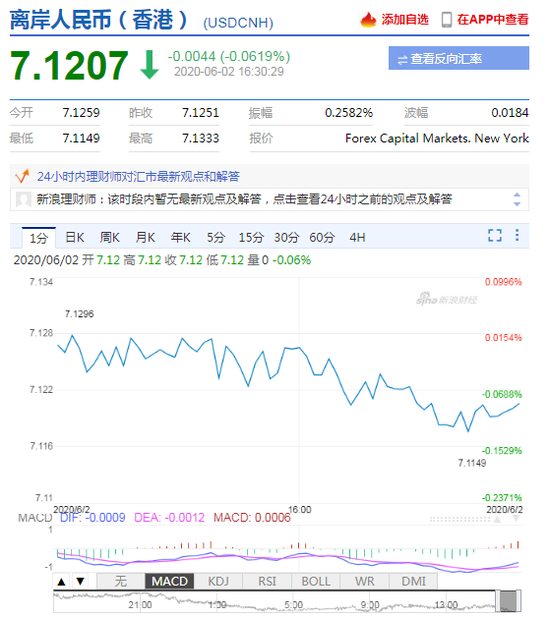The image size is (550, 617).
Task: Switch to 30分 chart tab
Action: click(286, 237)
